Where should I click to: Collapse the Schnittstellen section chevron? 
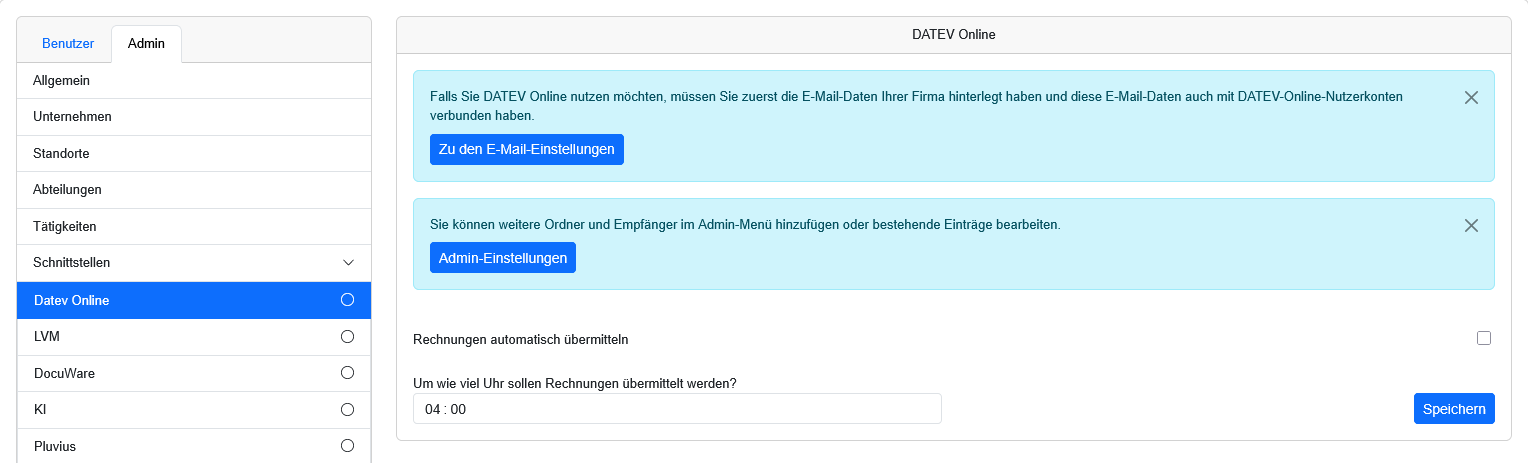[348, 263]
